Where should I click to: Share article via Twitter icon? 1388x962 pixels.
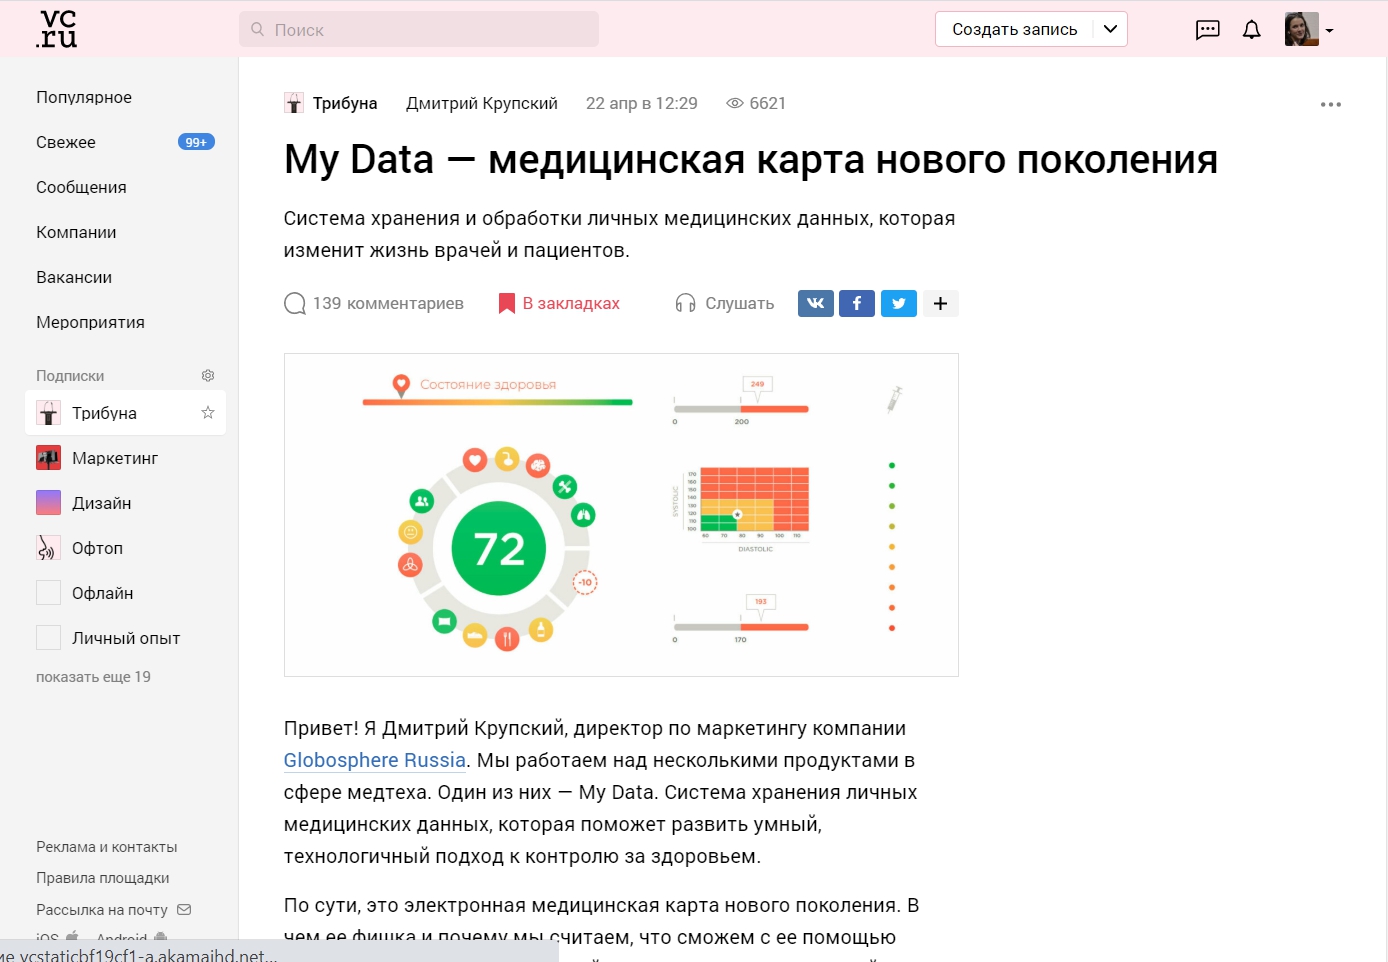[x=899, y=303]
